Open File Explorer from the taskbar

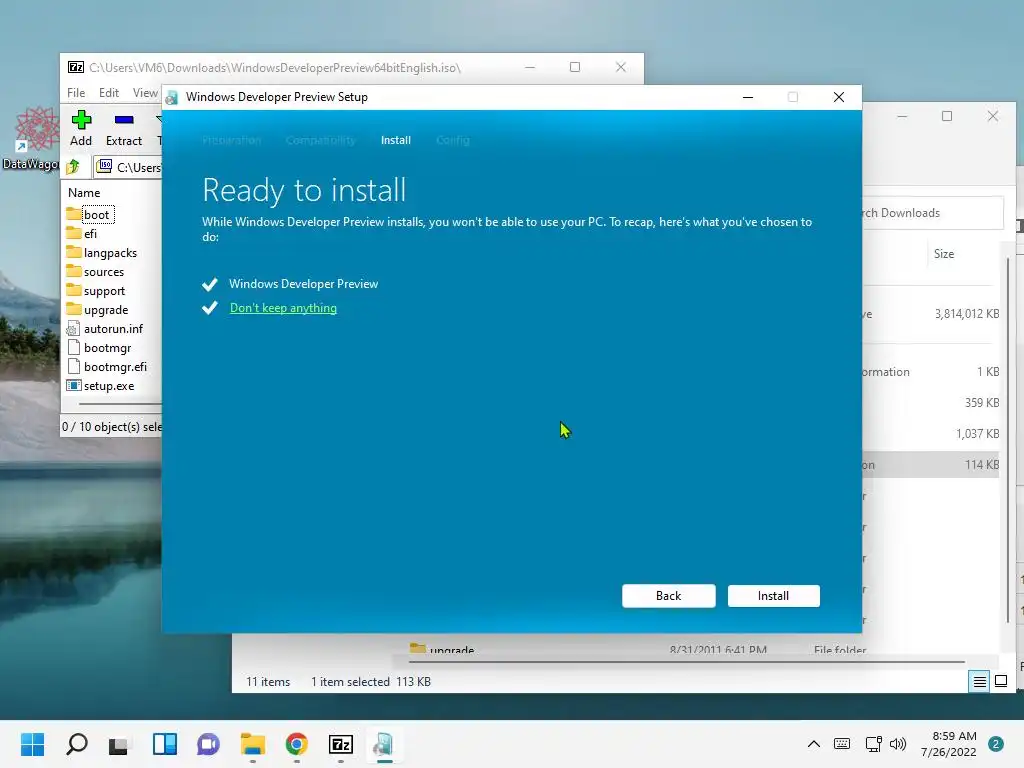coord(252,744)
